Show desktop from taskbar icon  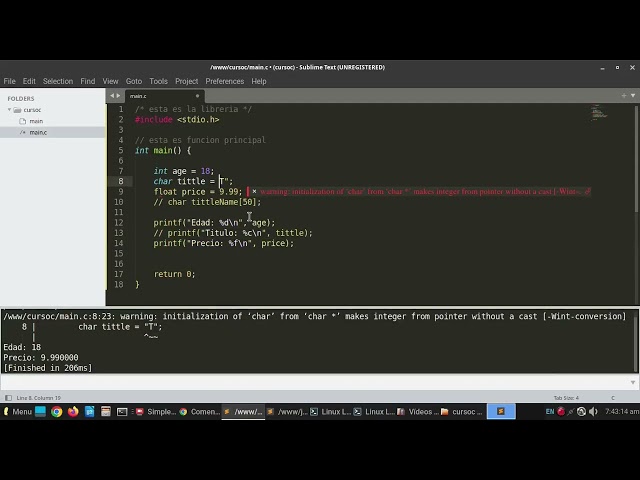click(x=40, y=411)
